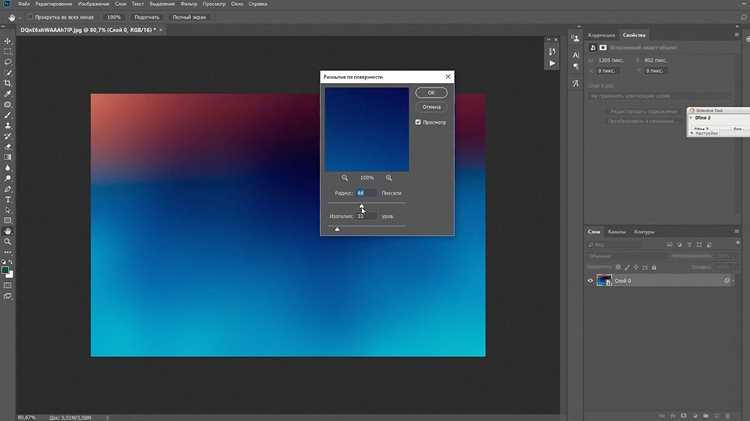Select the Brush tool
This screenshot has width=750, height=421.
(8, 115)
